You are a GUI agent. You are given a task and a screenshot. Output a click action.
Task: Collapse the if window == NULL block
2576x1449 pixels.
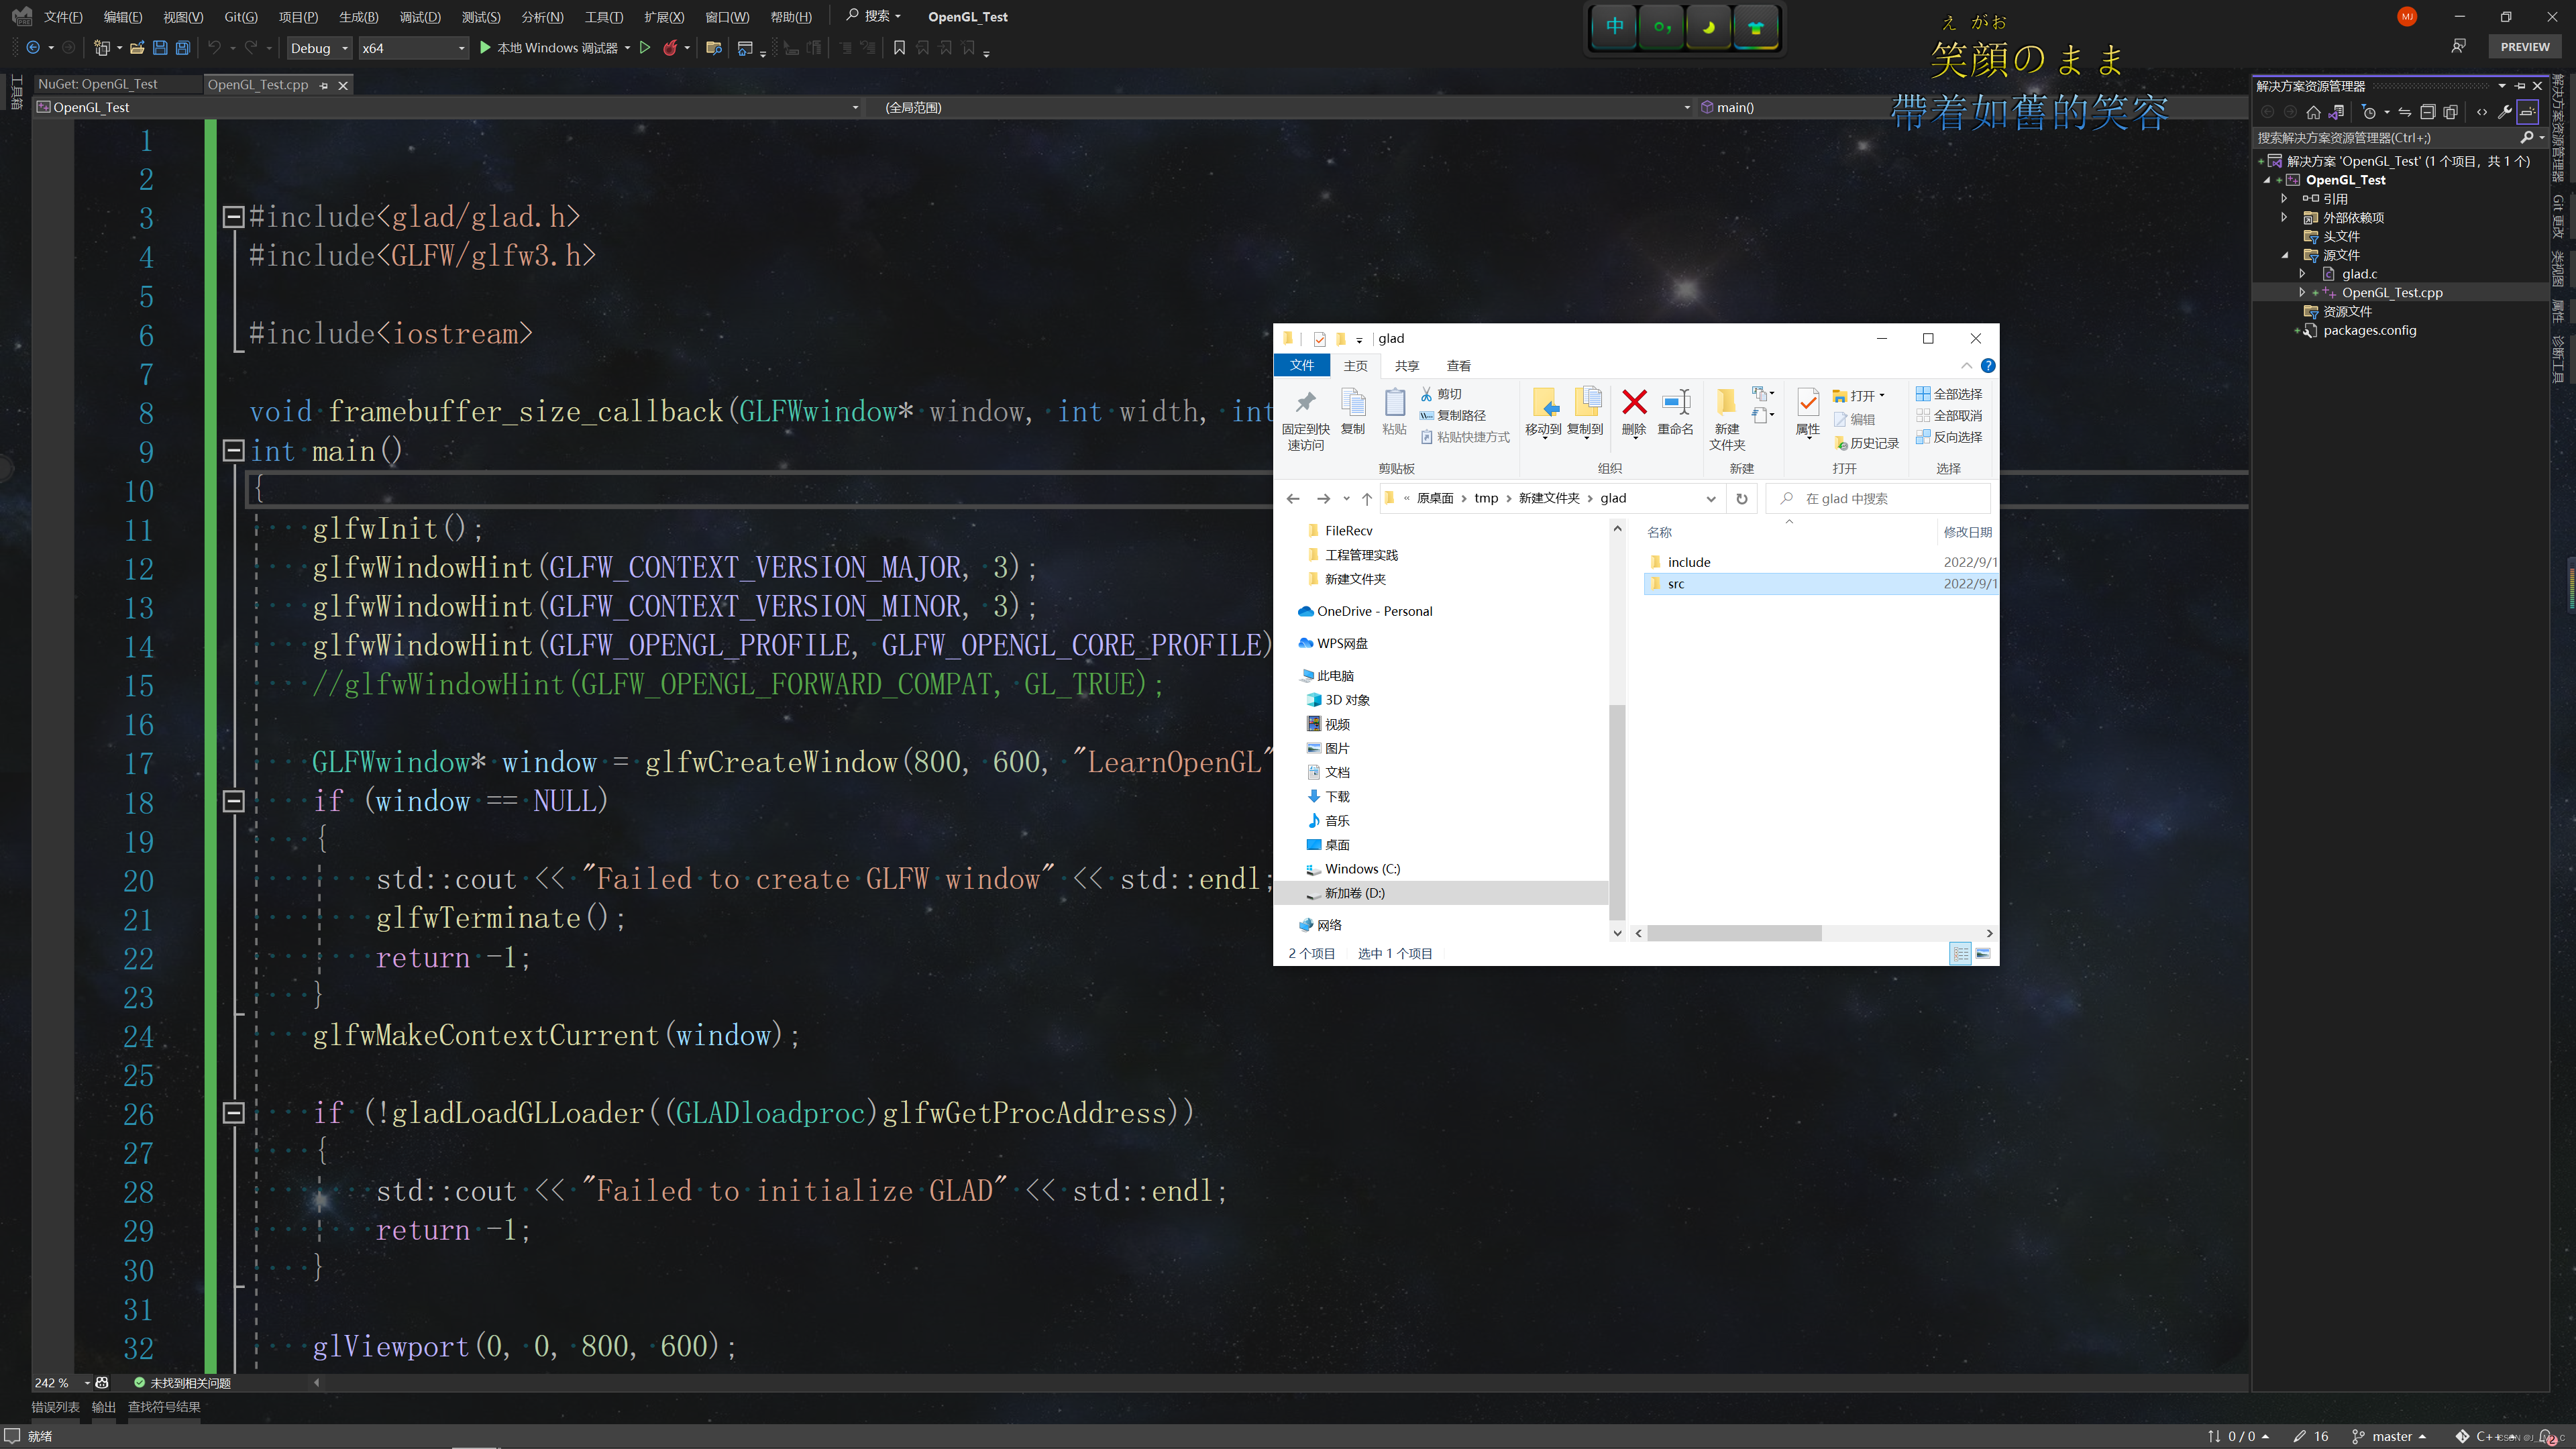(x=233, y=801)
